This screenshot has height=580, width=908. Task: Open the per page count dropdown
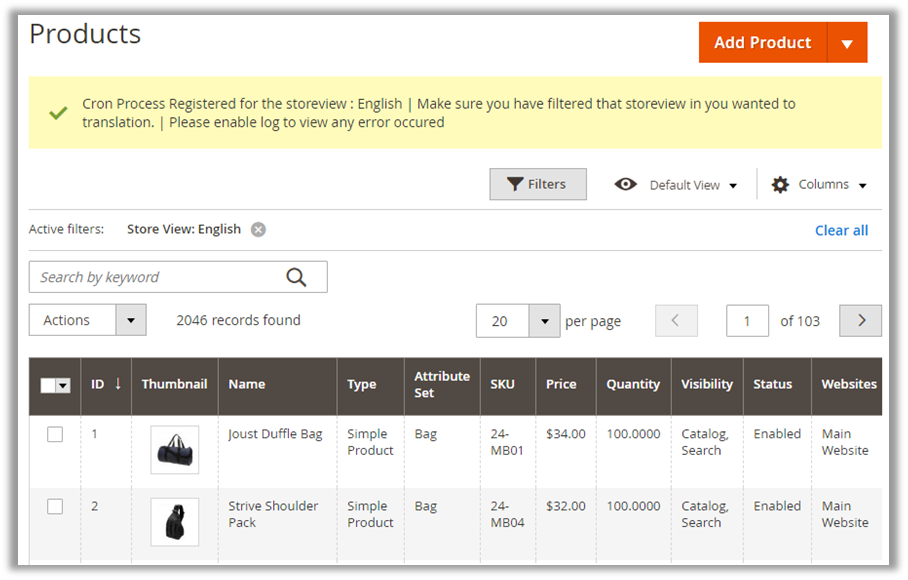click(x=544, y=321)
